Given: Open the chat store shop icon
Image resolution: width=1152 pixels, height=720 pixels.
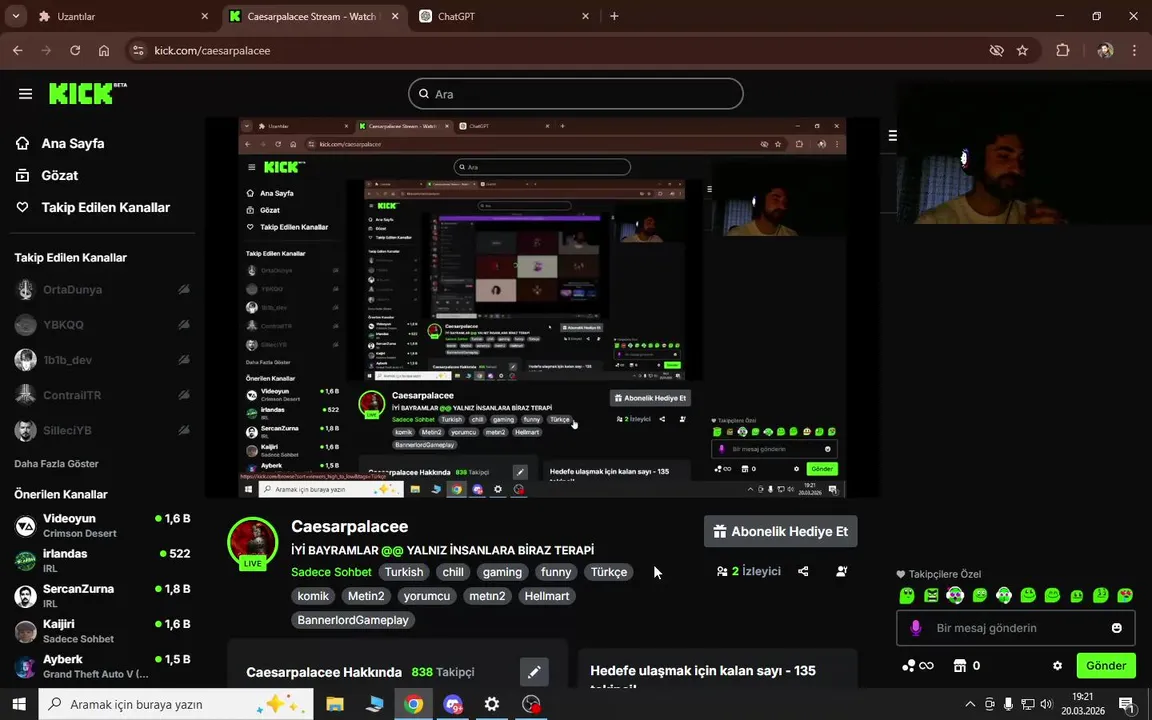Looking at the screenshot, I should 960,666.
